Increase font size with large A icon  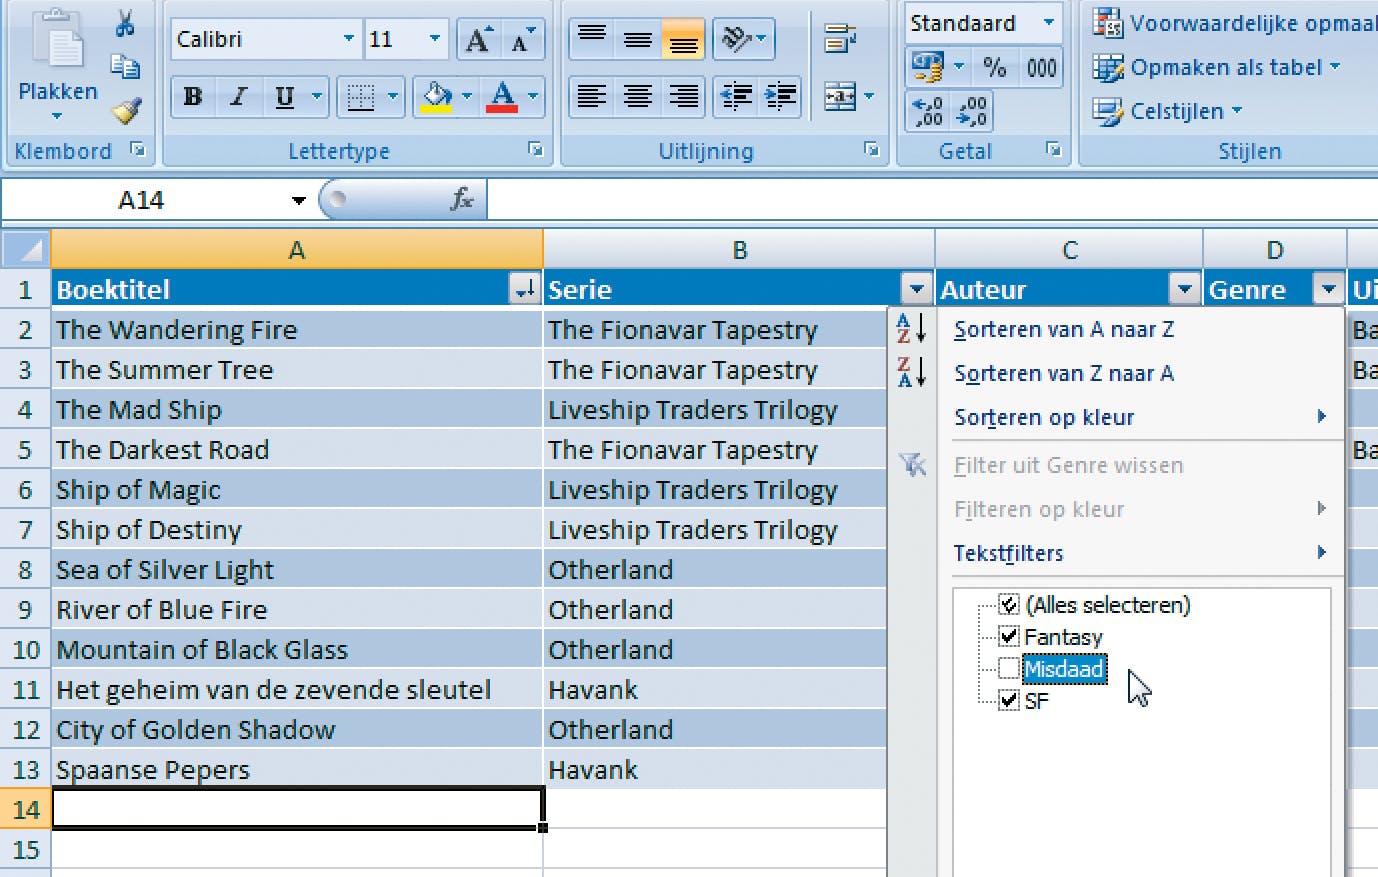pos(478,40)
